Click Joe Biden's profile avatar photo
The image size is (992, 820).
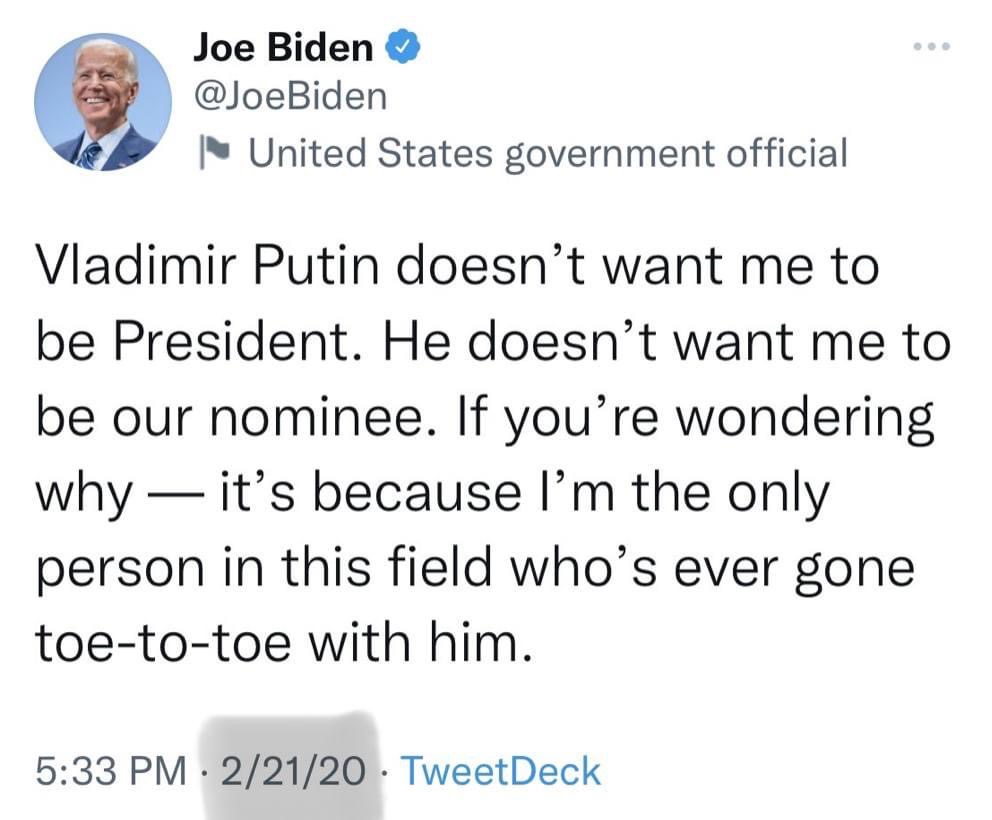point(103,102)
